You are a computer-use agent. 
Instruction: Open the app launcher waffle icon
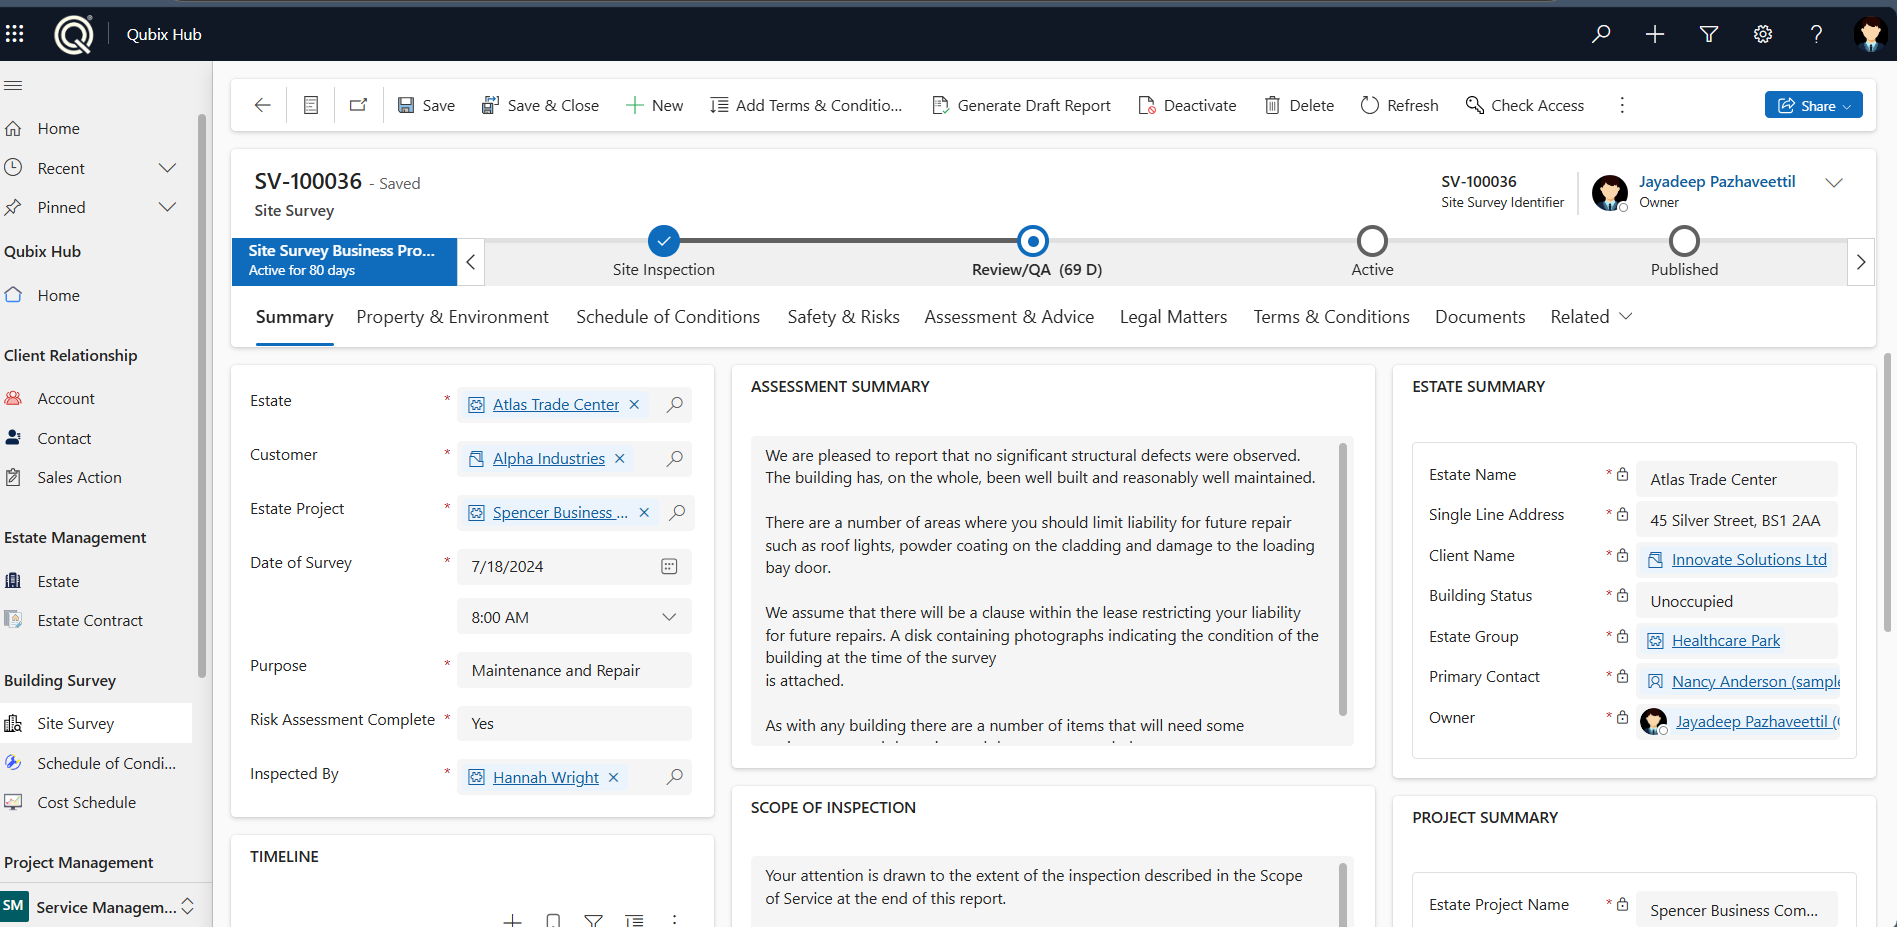tap(15, 33)
